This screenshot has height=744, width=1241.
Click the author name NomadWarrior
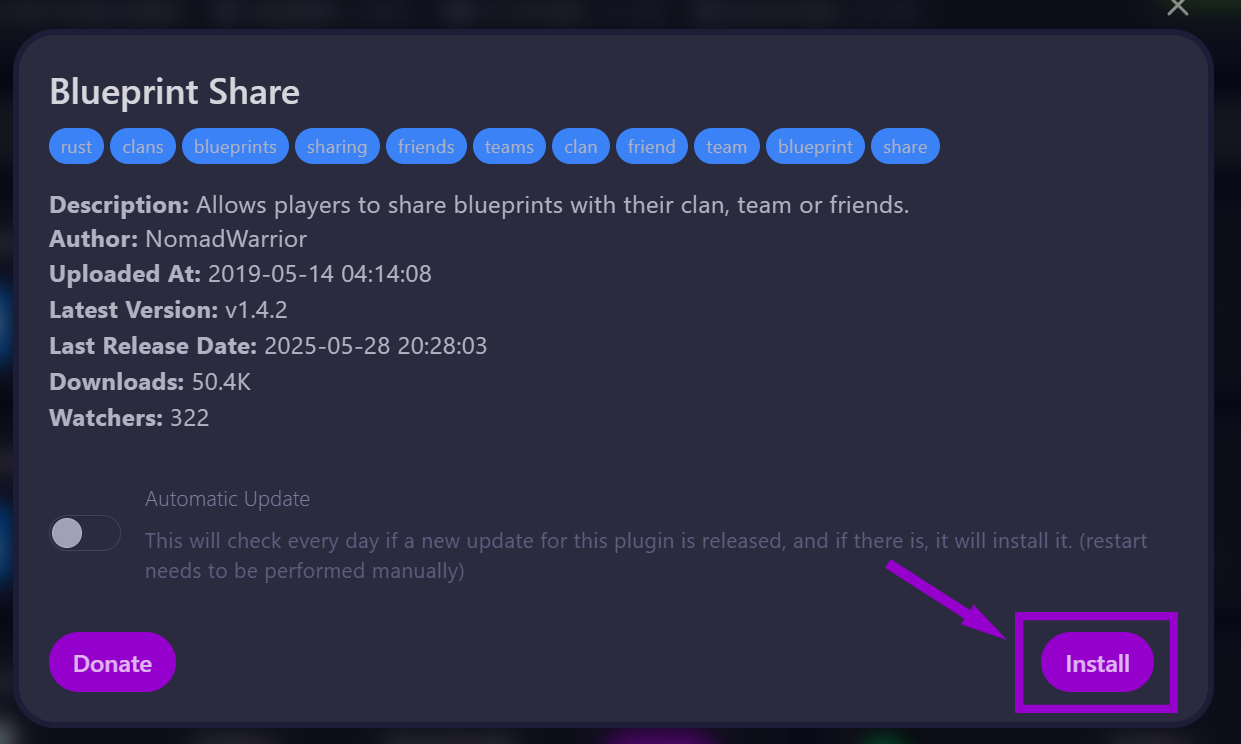click(x=226, y=238)
